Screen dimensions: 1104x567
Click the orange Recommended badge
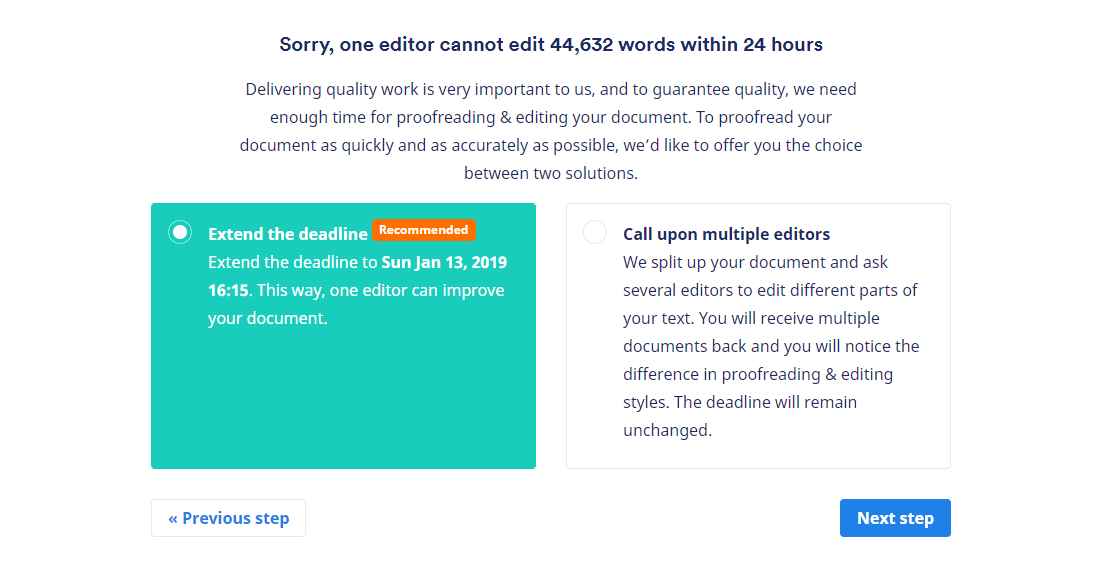tap(423, 230)
